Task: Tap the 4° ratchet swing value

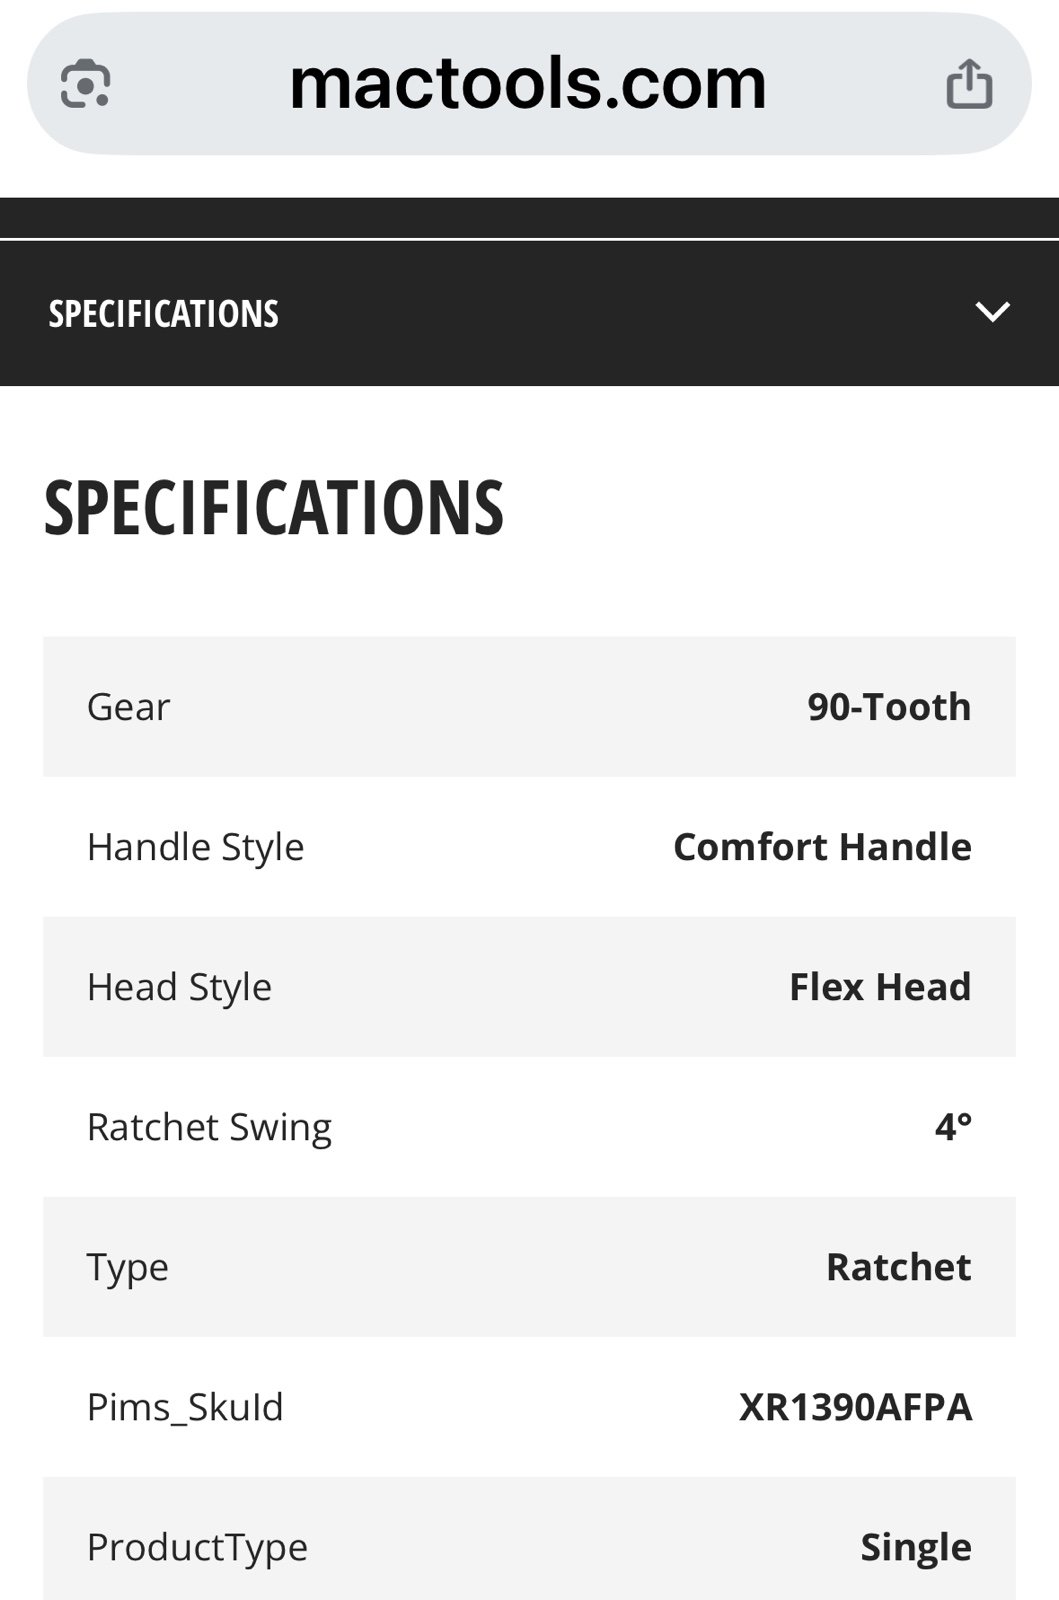Action: (x=953, y=1127)
